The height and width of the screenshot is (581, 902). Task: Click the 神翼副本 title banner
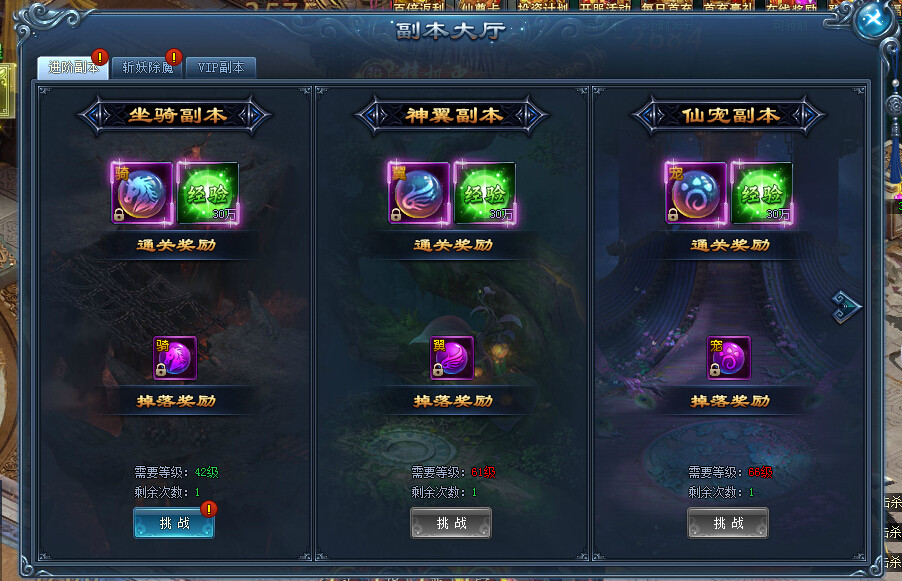pyautogui.click(x=452, y=115)
